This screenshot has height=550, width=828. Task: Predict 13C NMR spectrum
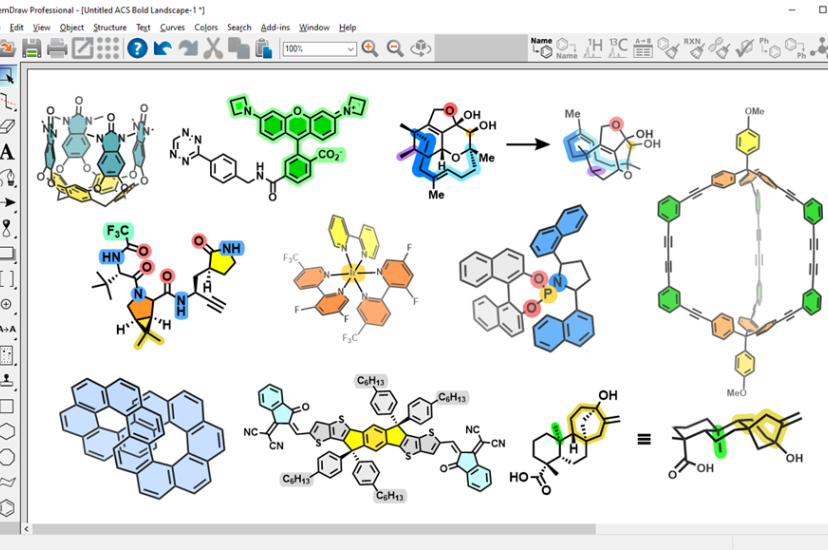tap(618, 48)
